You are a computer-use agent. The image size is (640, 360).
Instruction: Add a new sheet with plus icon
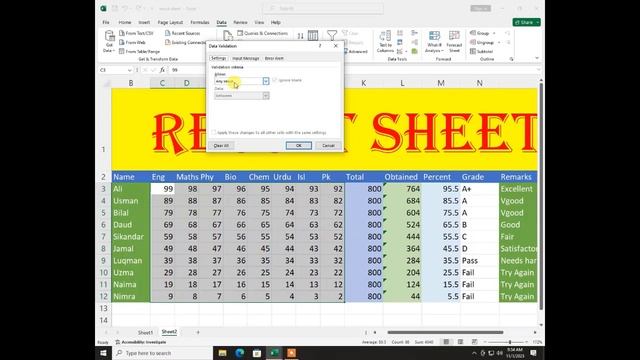pos(198,332)
